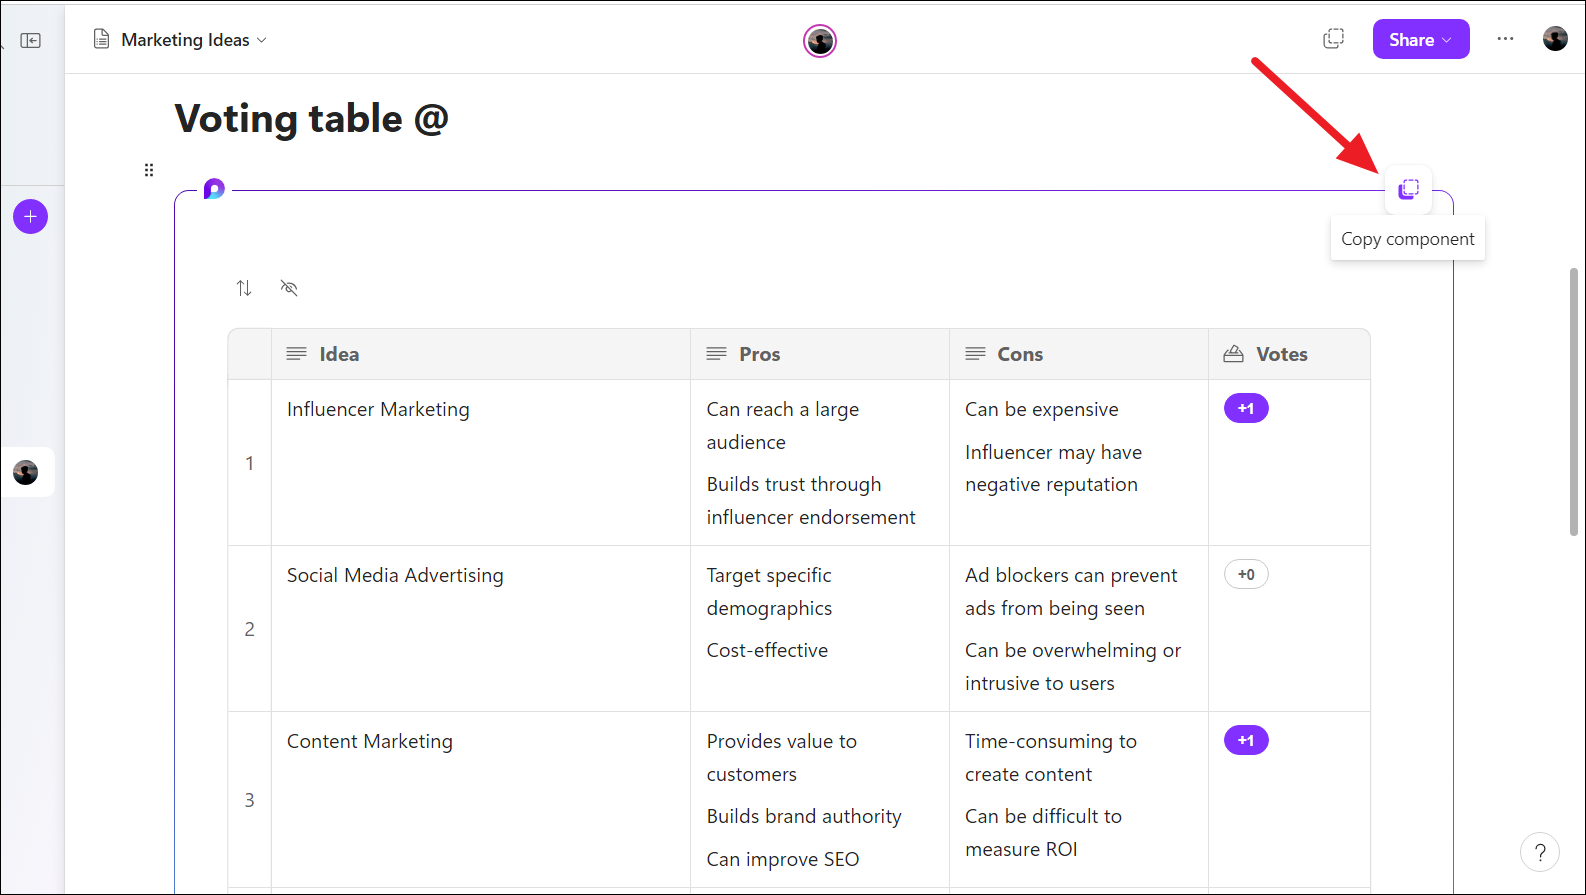Open the help question mark button
This screenshot has height=895, width=1586.
pyautogui.click(x=1540, y=852)
